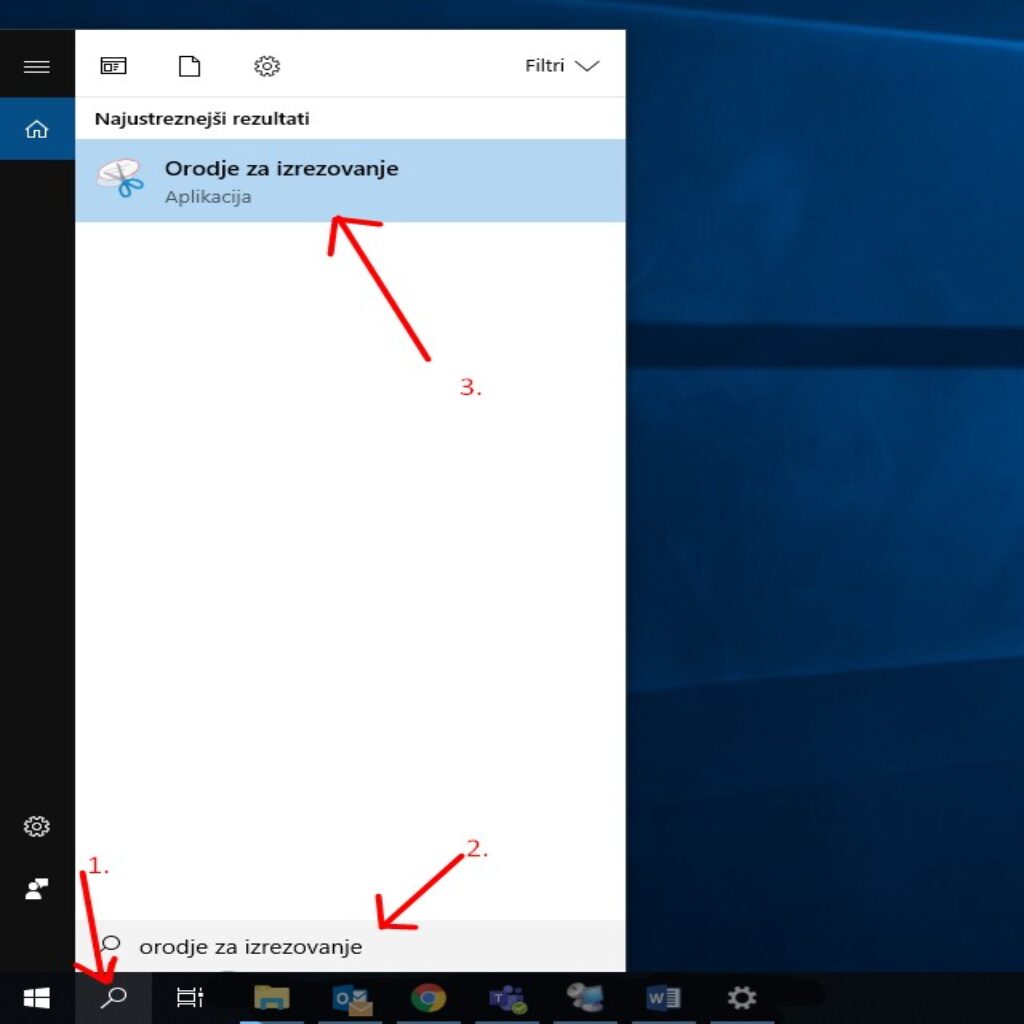Image resolution: width=1024 pixels, height=1024 pixels.
Task: Click the taskbar search magnifier icon
Action: coord(114,998)
